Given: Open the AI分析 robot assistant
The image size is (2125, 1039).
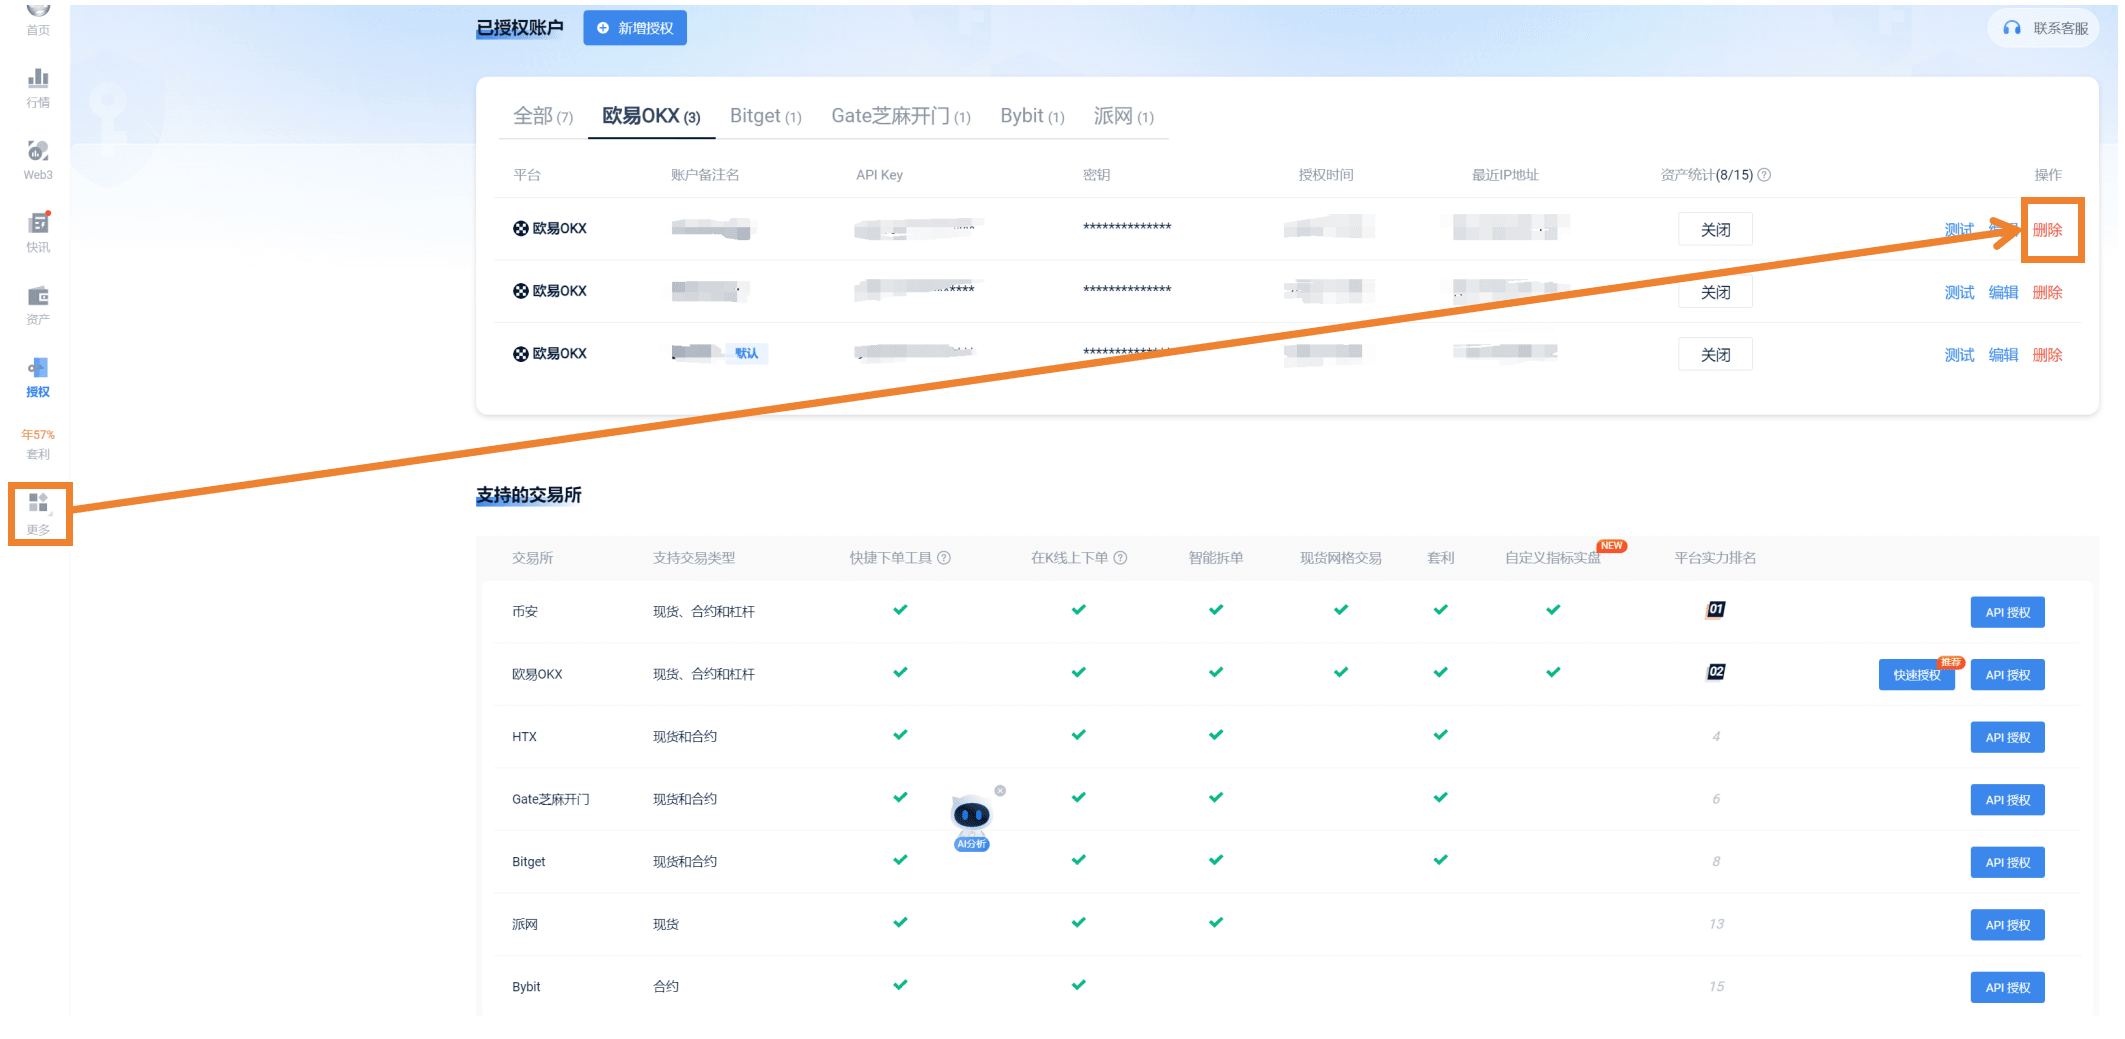Looking at the screenshot, I should point(971,821).
